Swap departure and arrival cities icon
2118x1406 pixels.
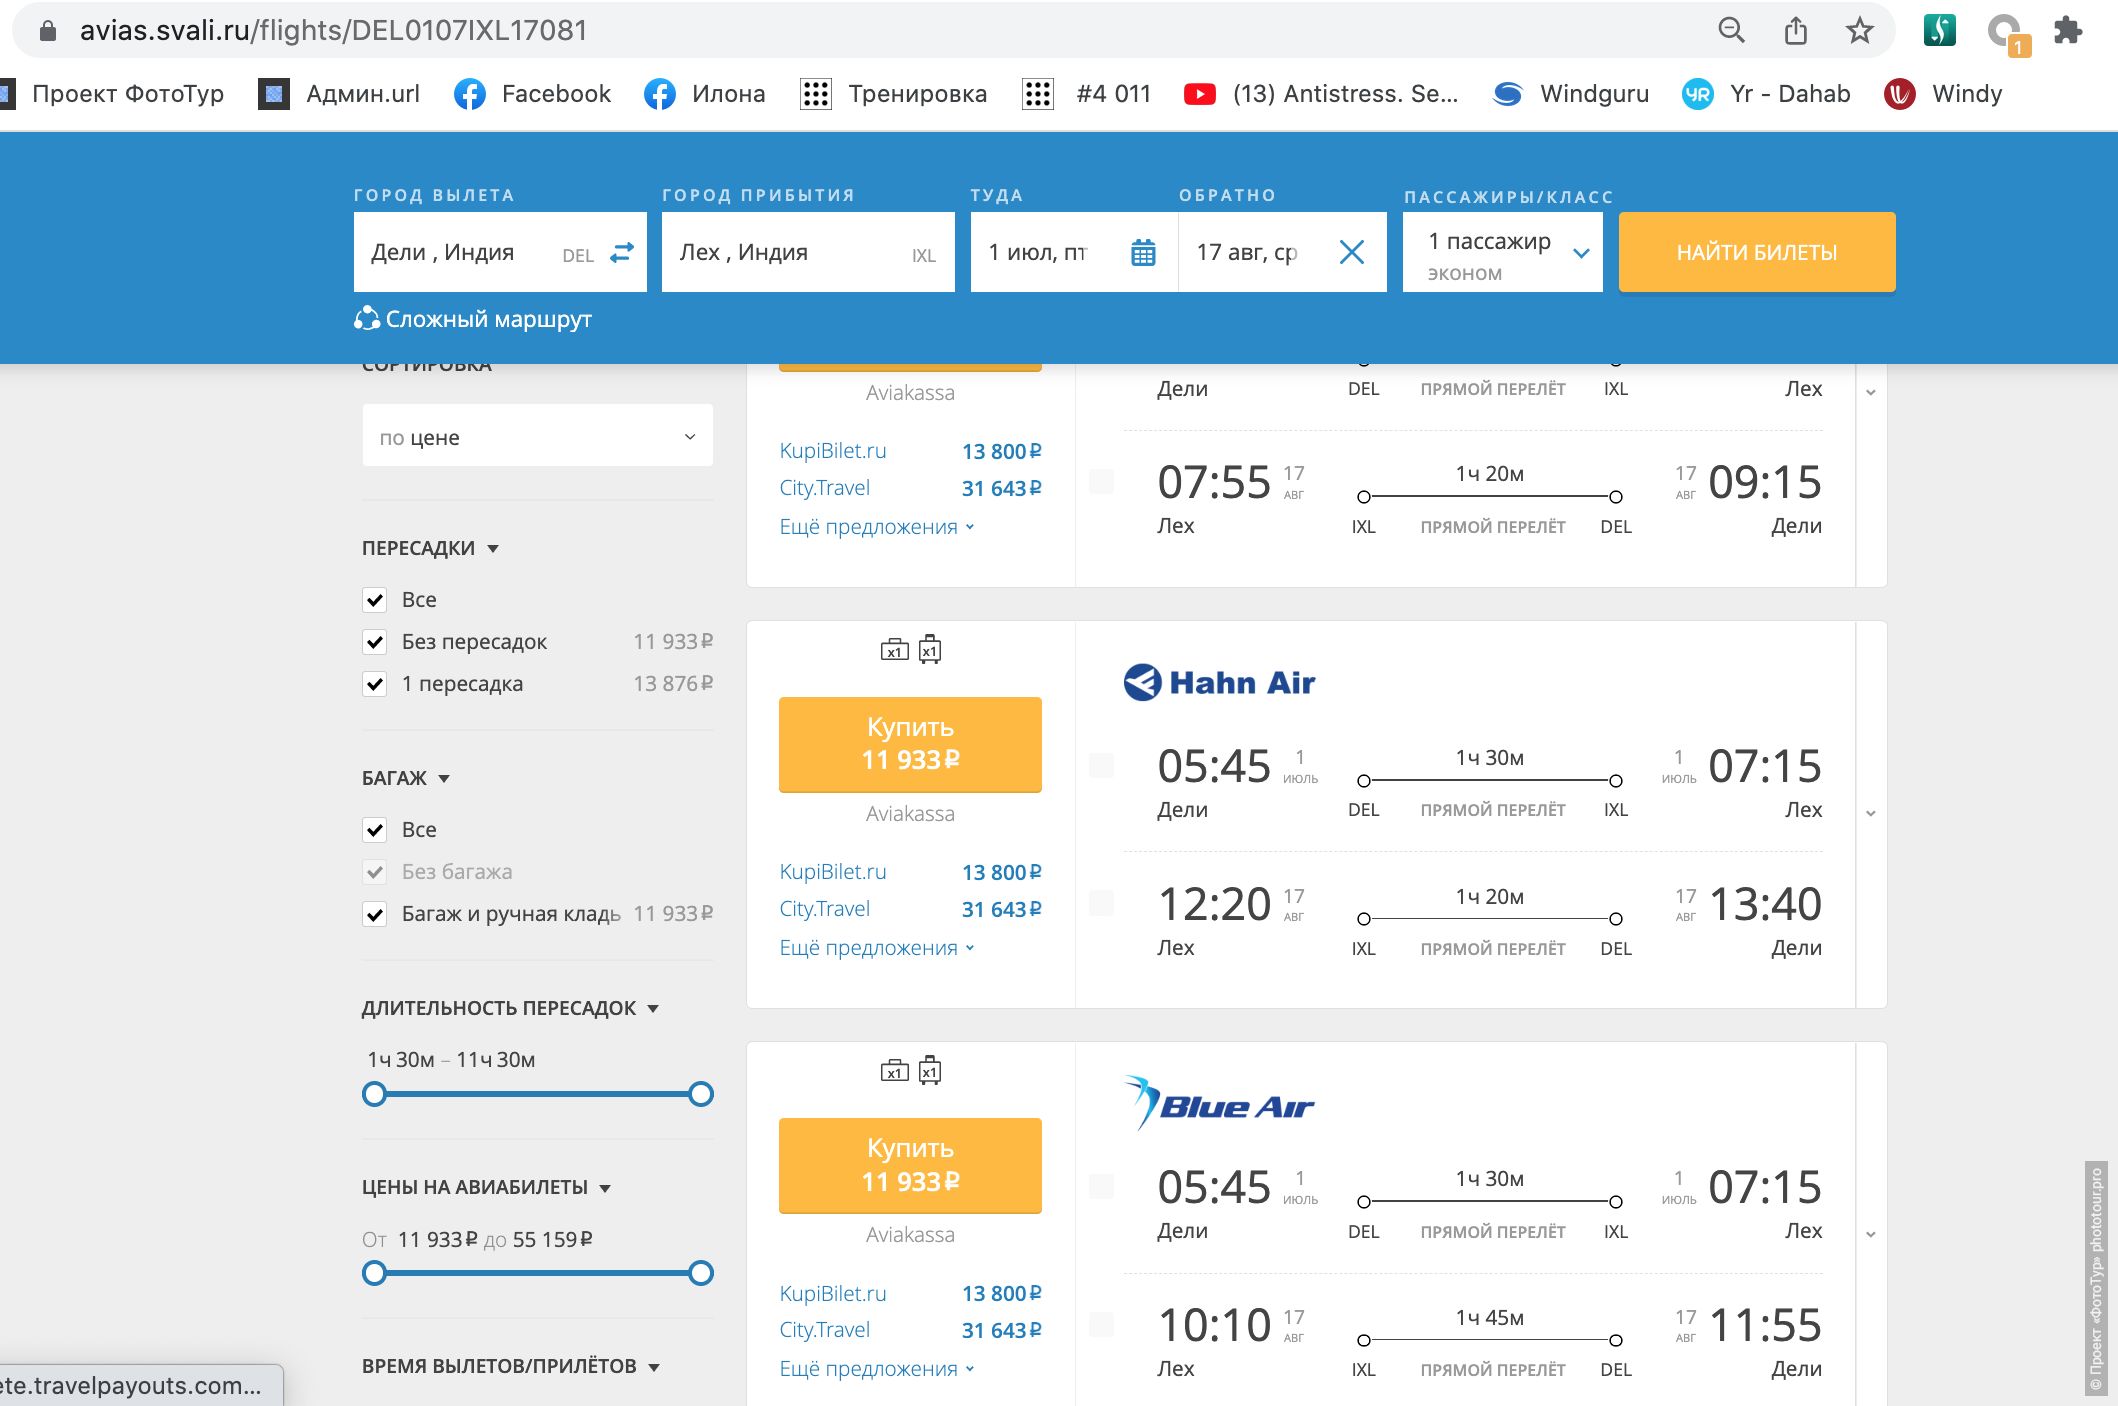point(622,253)
